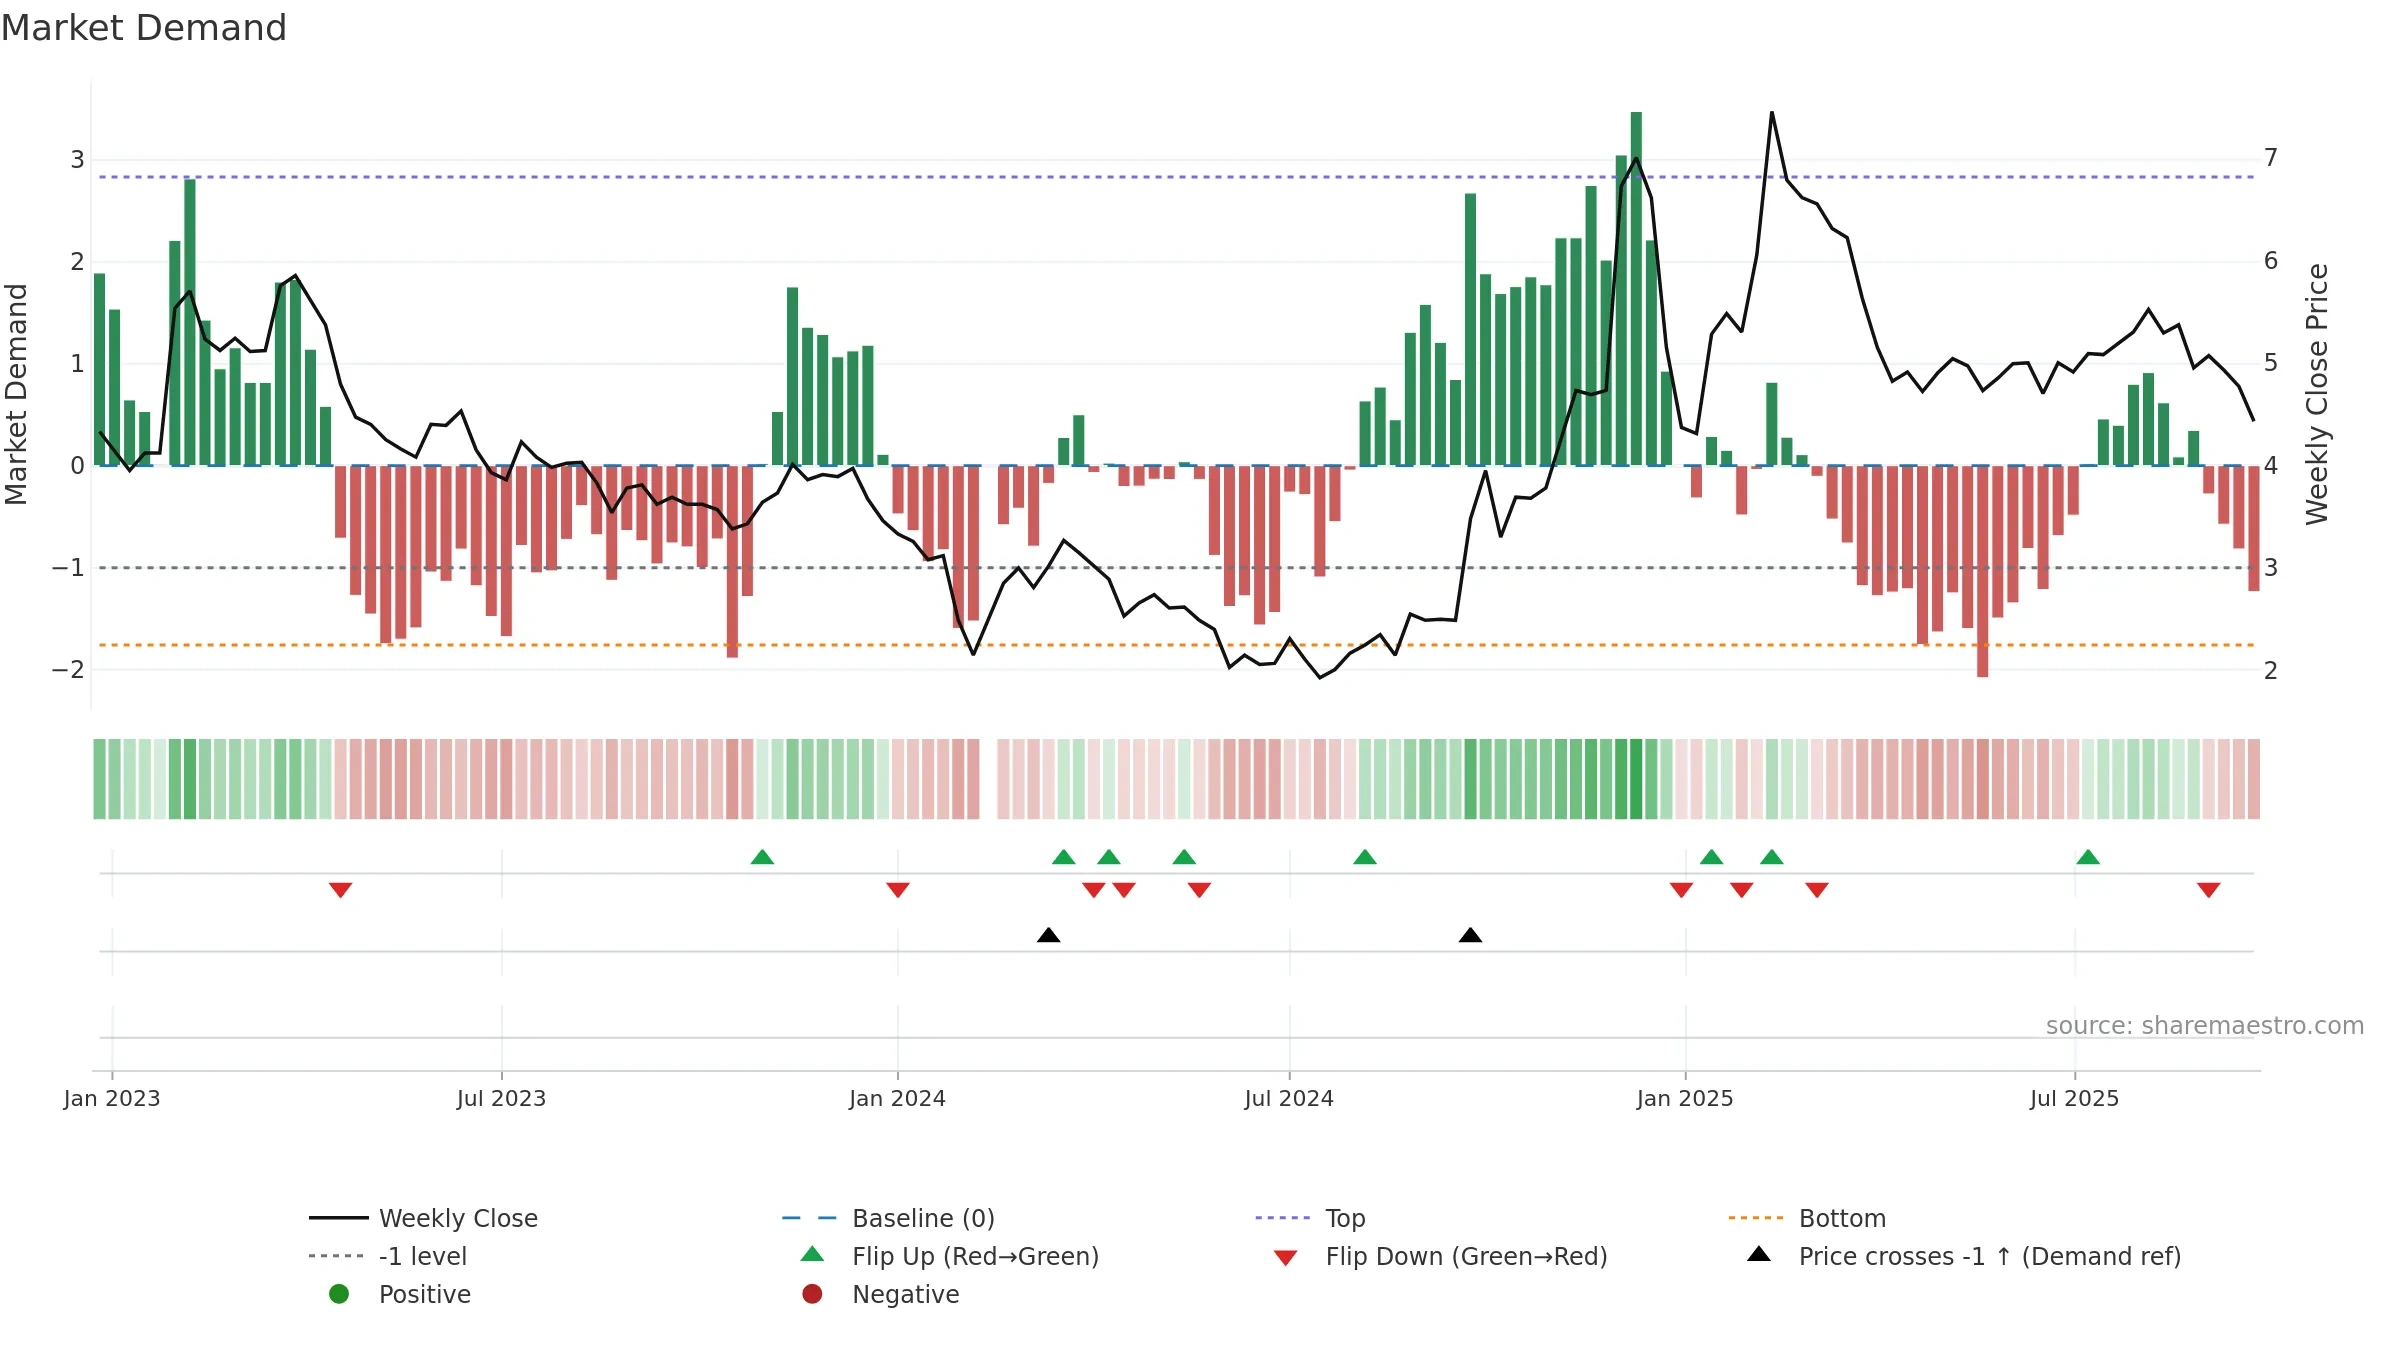Click the Flip Down (Green→Red) legend label
Screen dimensions: 2400x1350
1466,1256
